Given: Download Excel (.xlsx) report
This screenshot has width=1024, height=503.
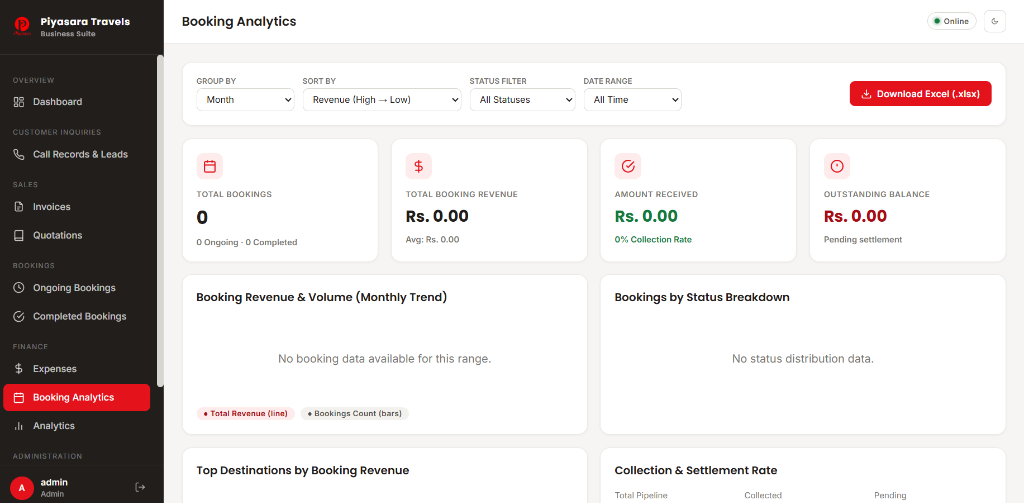Looking at the screenshot, I should click(921, 94).
